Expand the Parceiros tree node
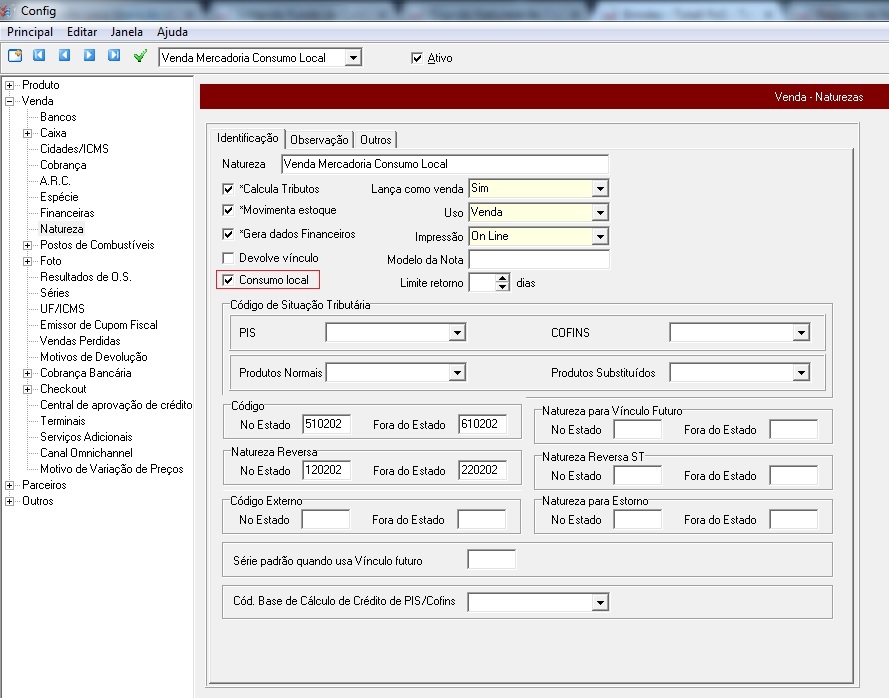Image resolution: width=889 pixels, height=698 pixels. pyautogui.click(x=10, y=485)
